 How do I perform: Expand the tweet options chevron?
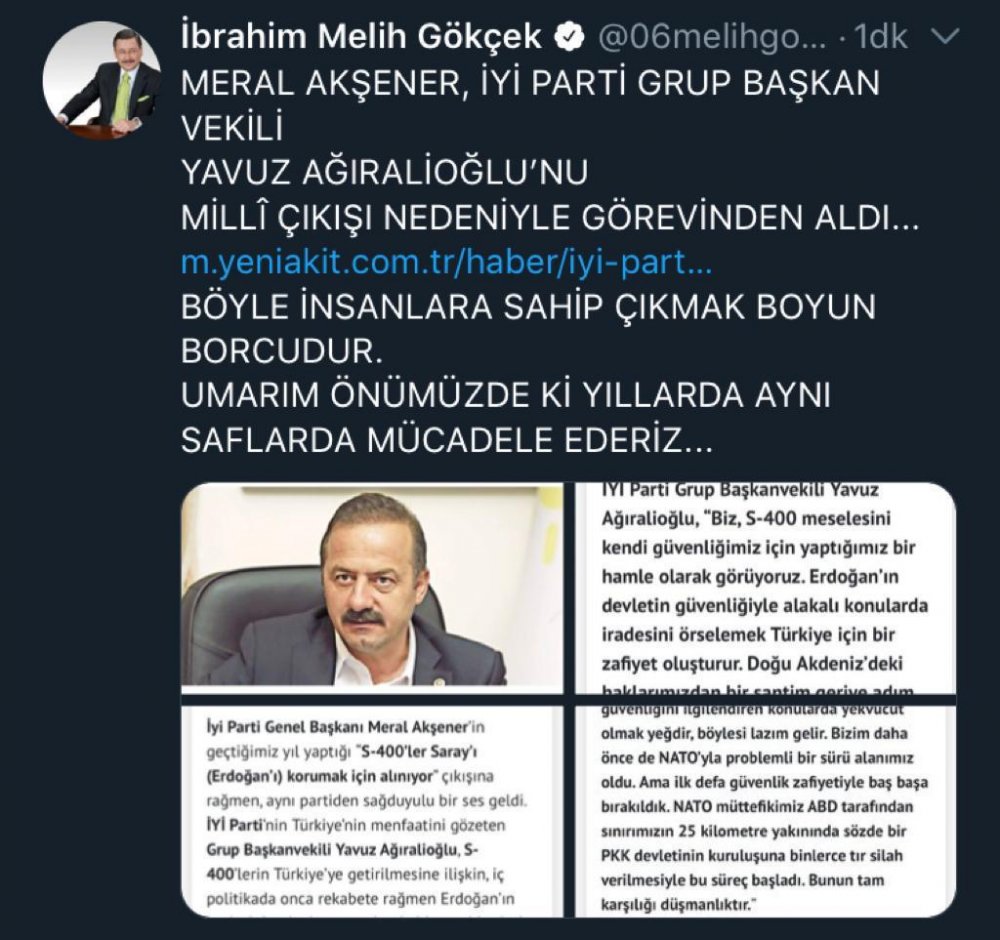pos(945,37)
